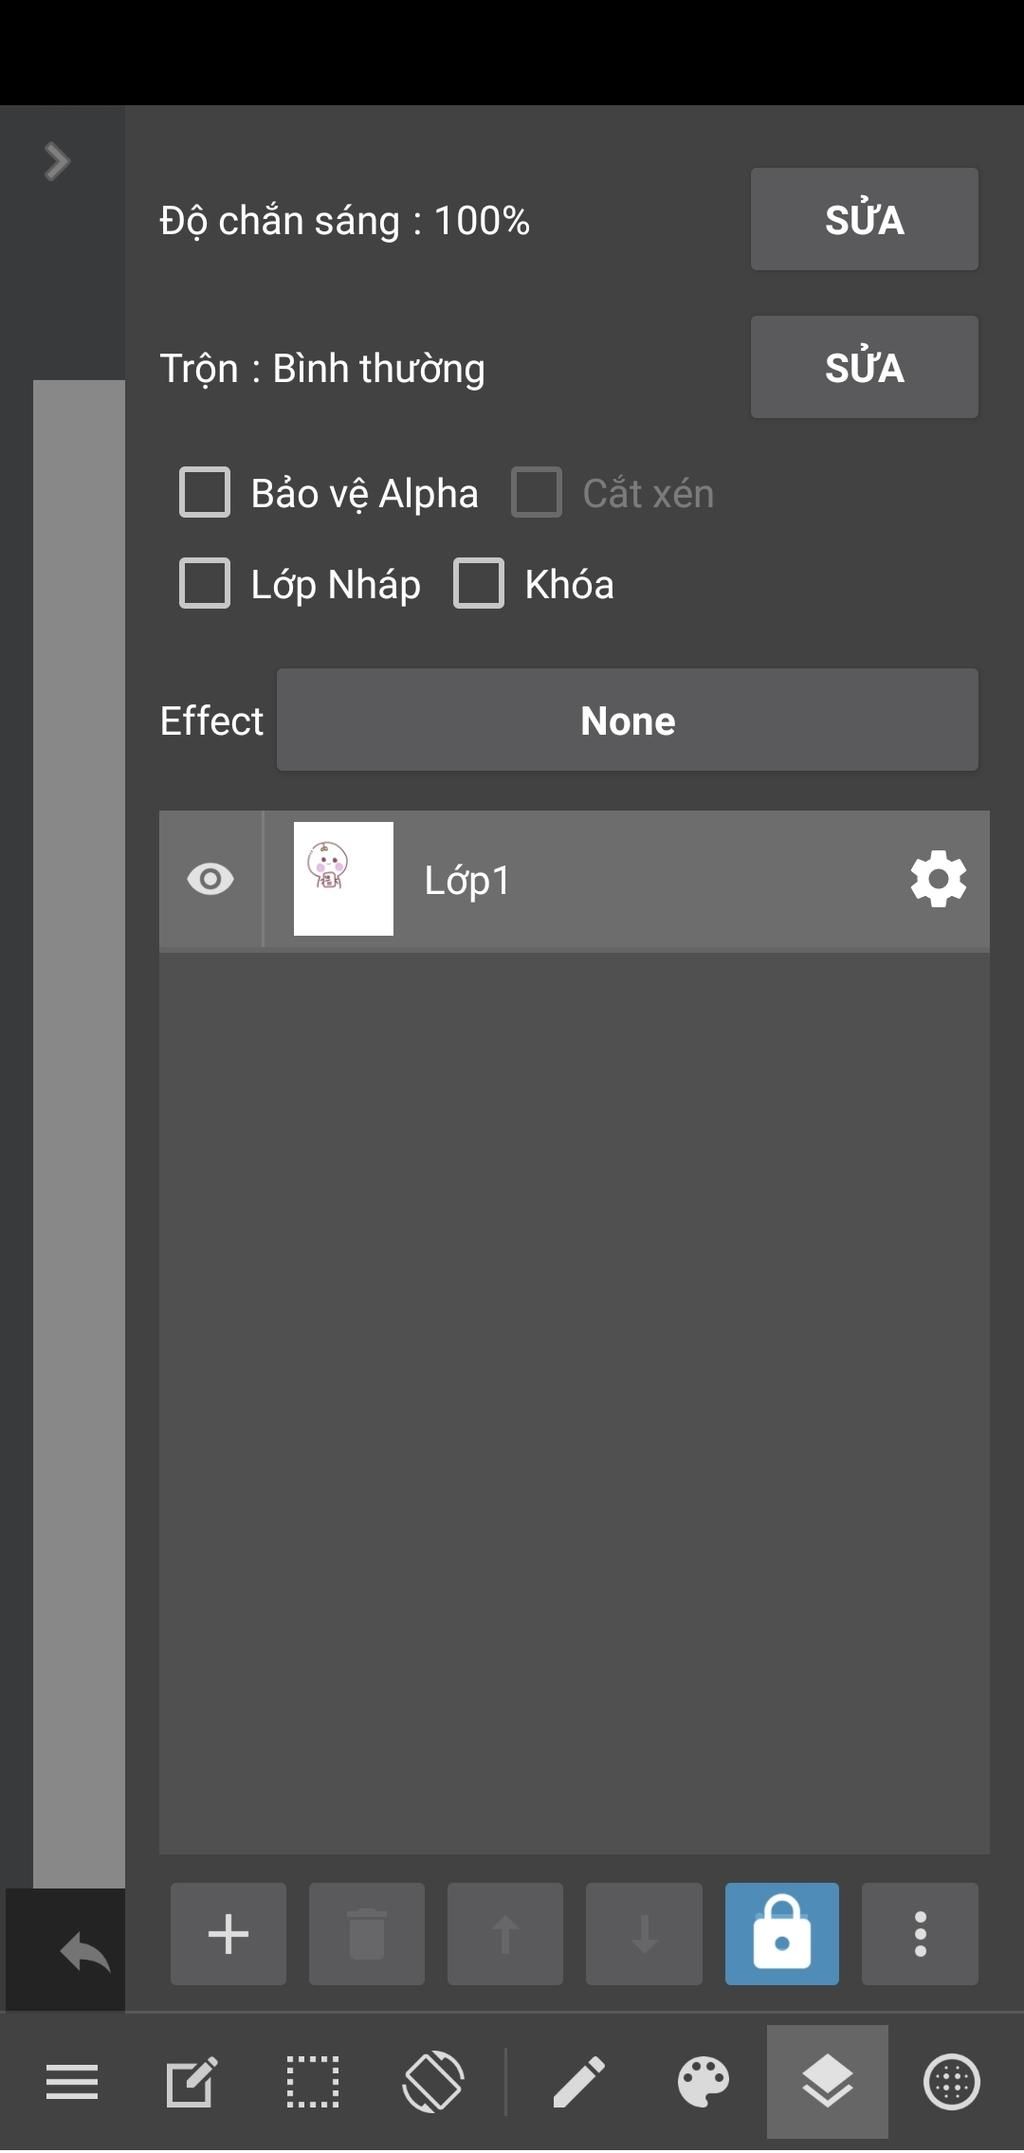Open the rotate canvas tool
The image size is (1024, 2153).
coord(433,2084)
